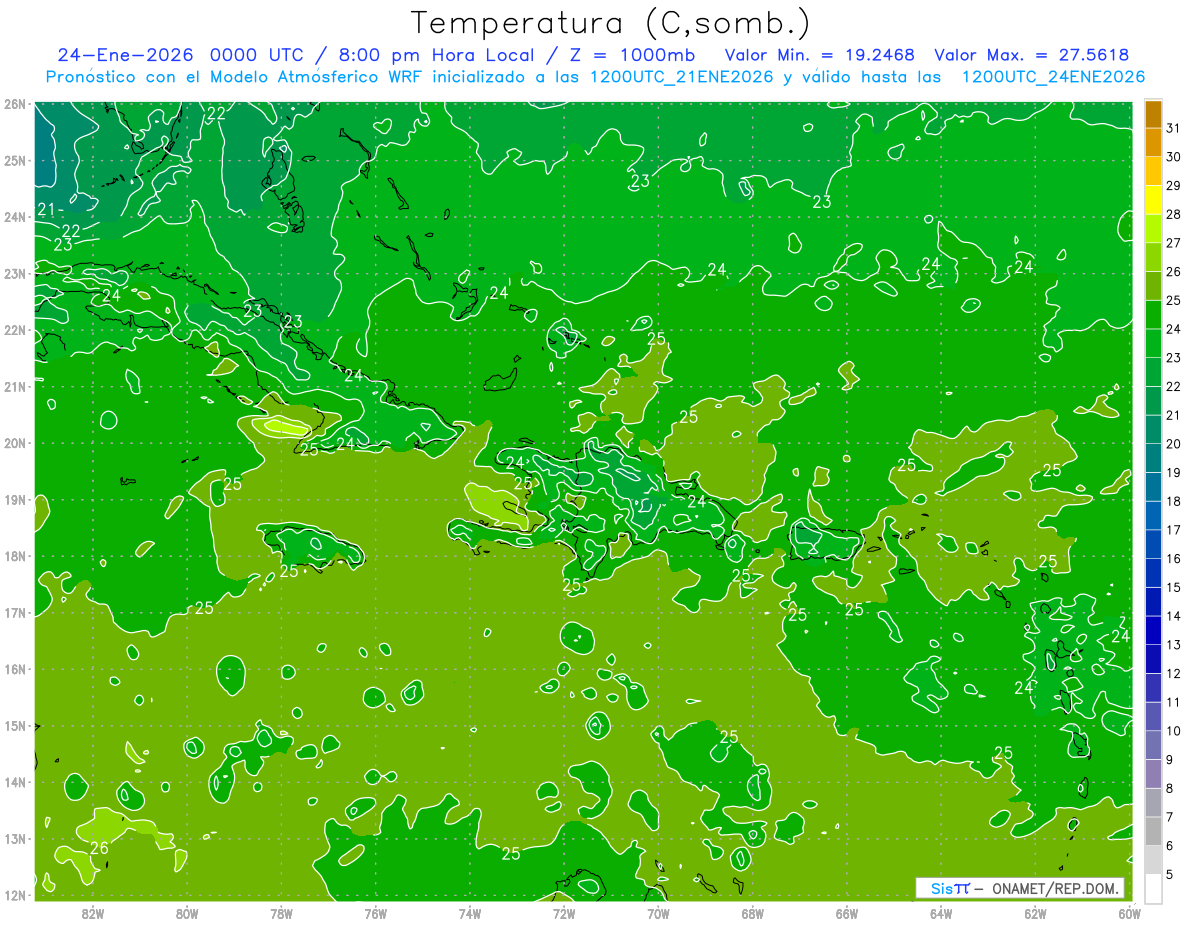Click the white swatch below 5 on scale
Viewport: 1200px width, 927px height.
[x=1153, y=888]
